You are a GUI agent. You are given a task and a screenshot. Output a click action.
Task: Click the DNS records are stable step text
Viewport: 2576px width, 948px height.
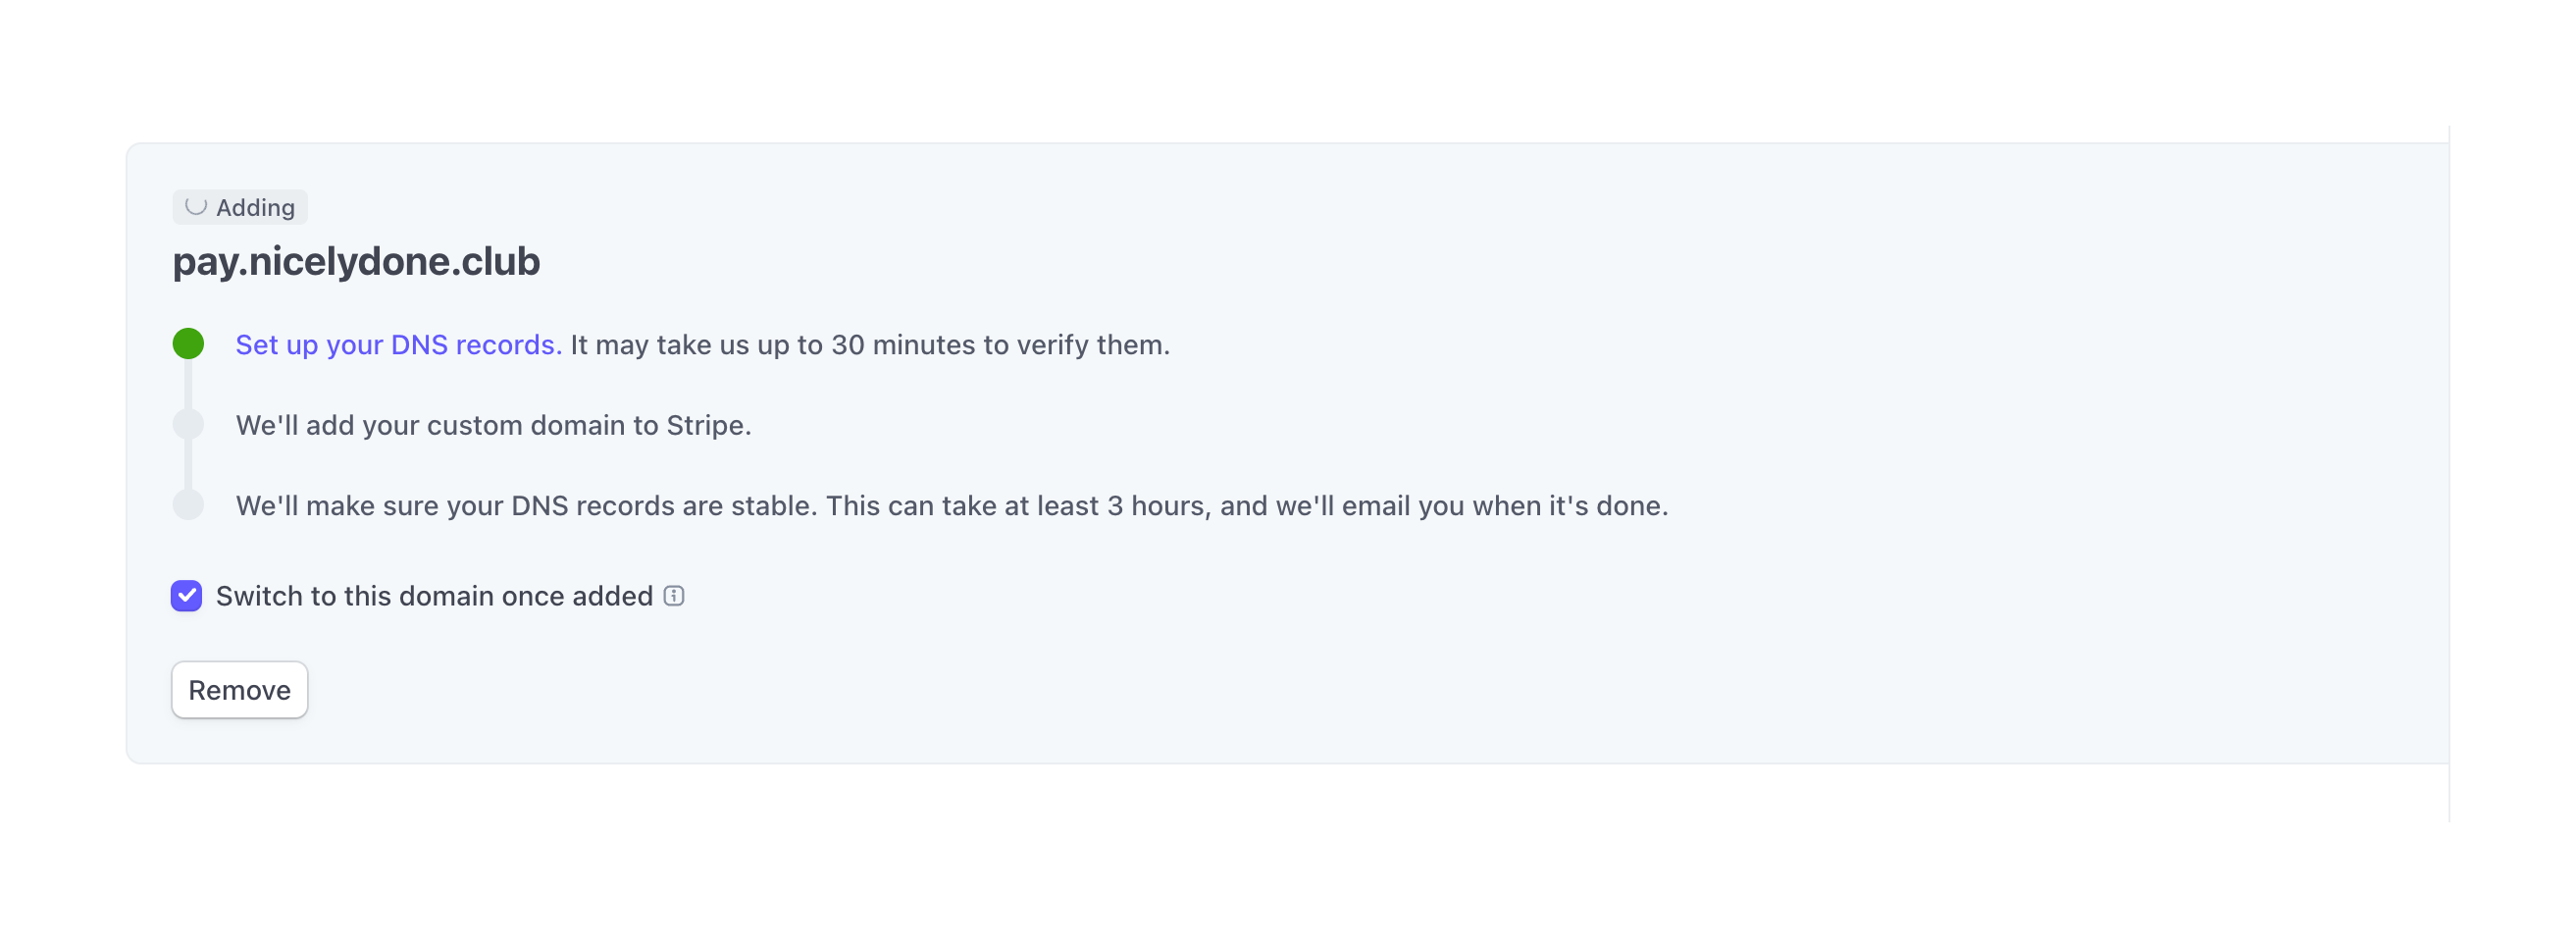[950, 505]
